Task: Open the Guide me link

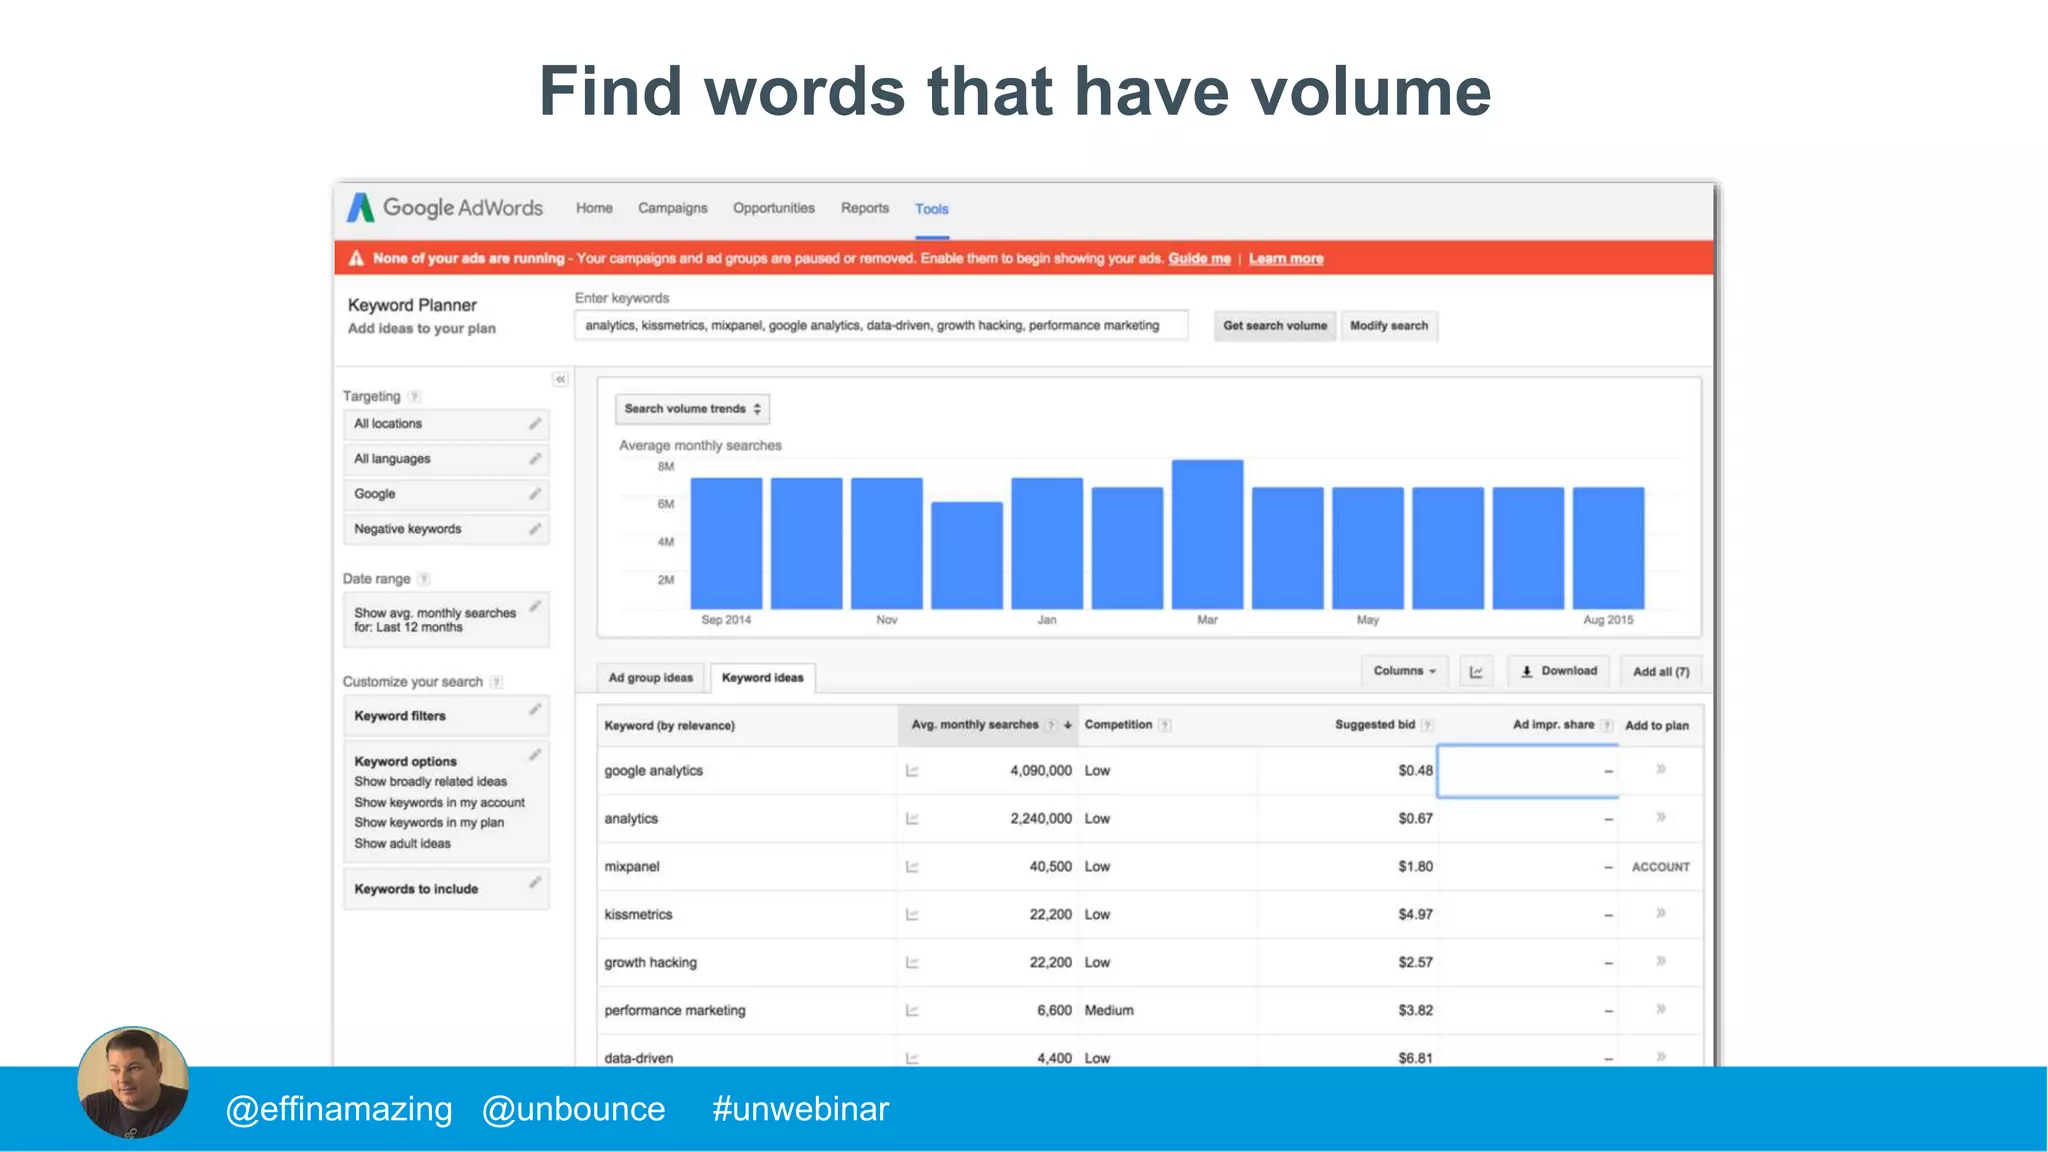Action: [x=1200, y=259]
